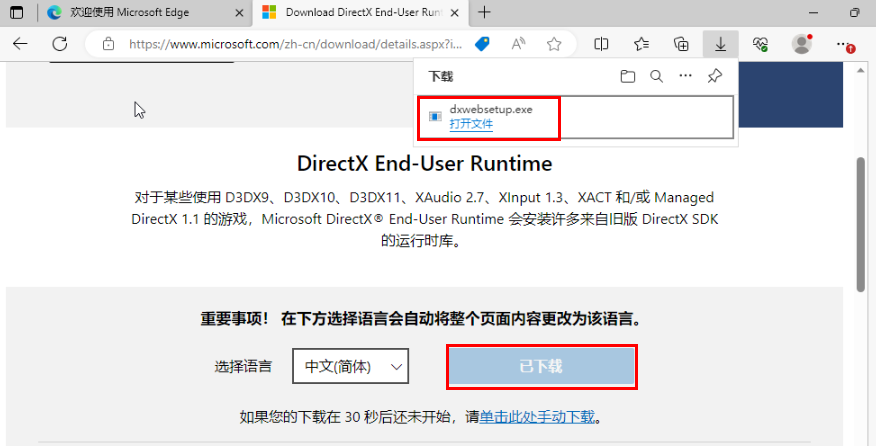Image resolution: width=876 pixels, height=446 pixels.
Task: Open a new tab with plus
Action: (x=484, y=12)
